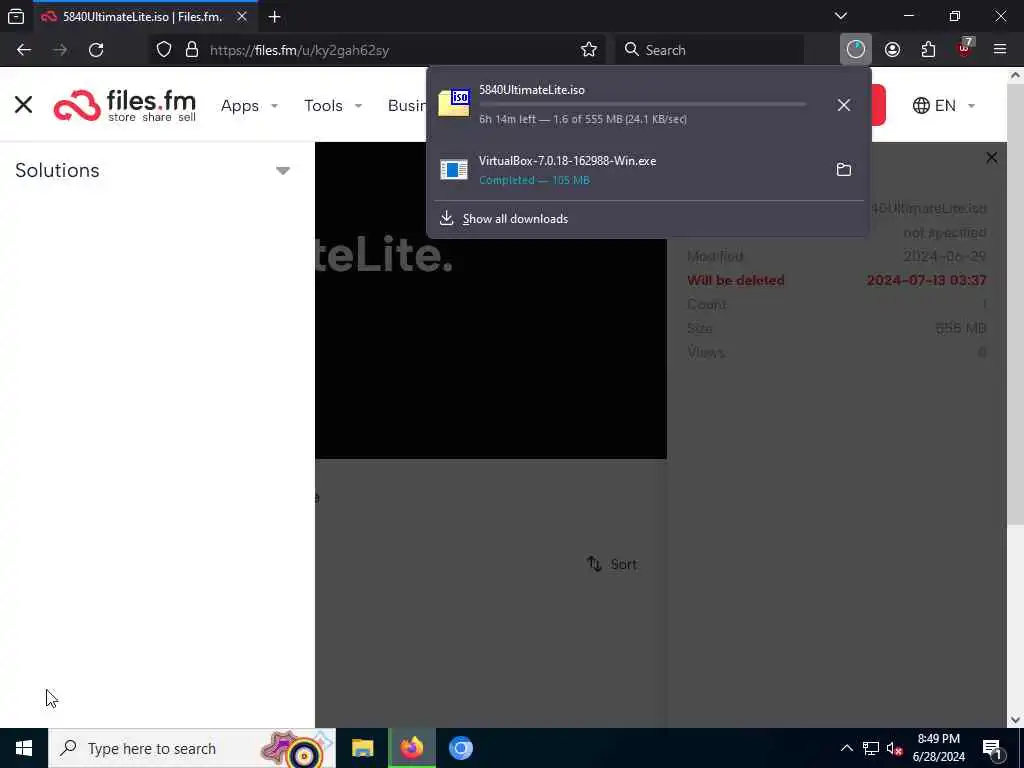
Task: Open the taskbar clock and date
Action: tap(938, 748)
